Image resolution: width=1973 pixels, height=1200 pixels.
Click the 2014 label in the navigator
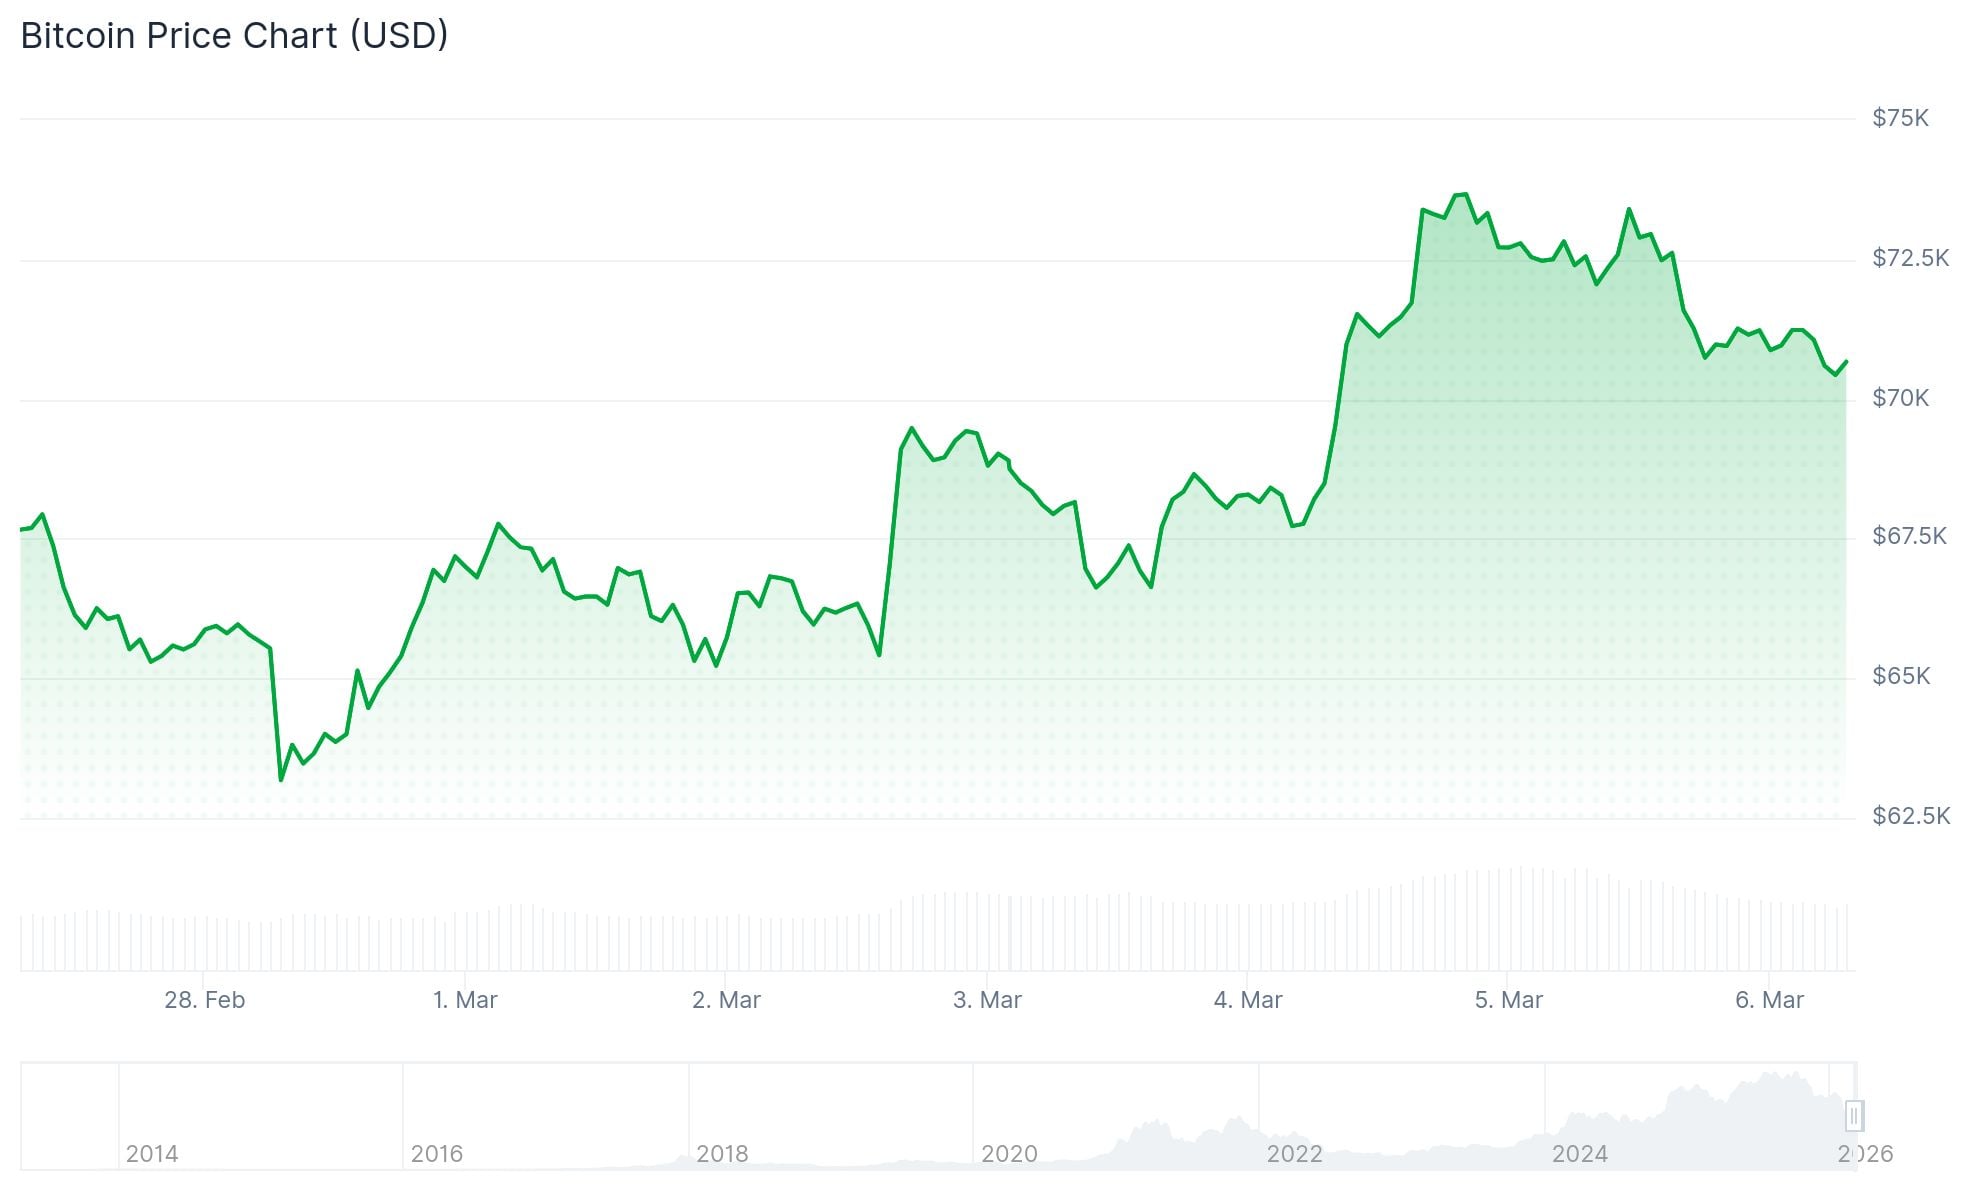(152, 1154)
